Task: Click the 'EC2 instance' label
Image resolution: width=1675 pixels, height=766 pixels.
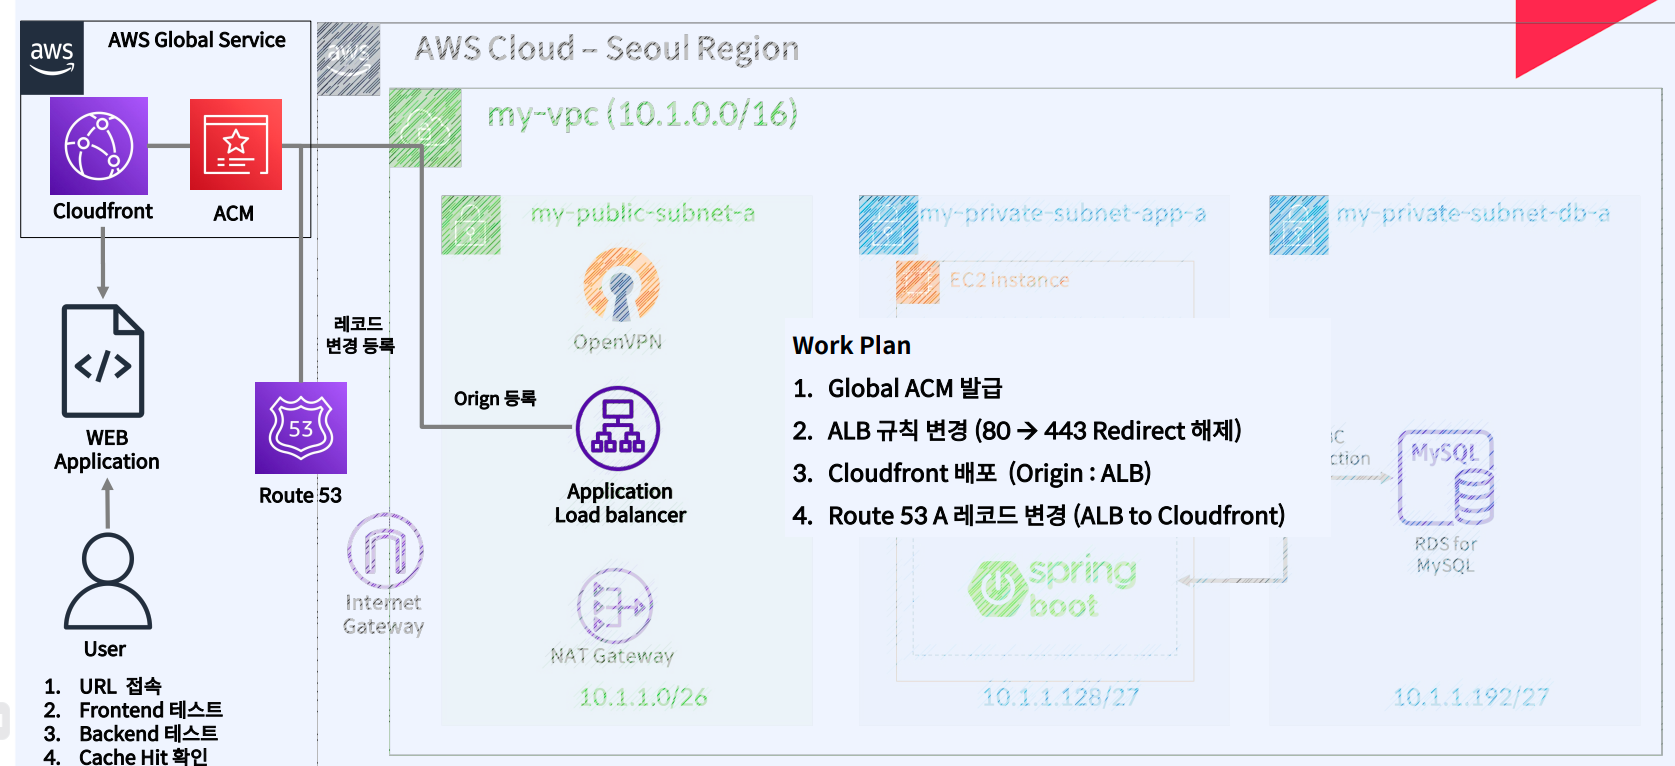Action: pos(1009,280)
